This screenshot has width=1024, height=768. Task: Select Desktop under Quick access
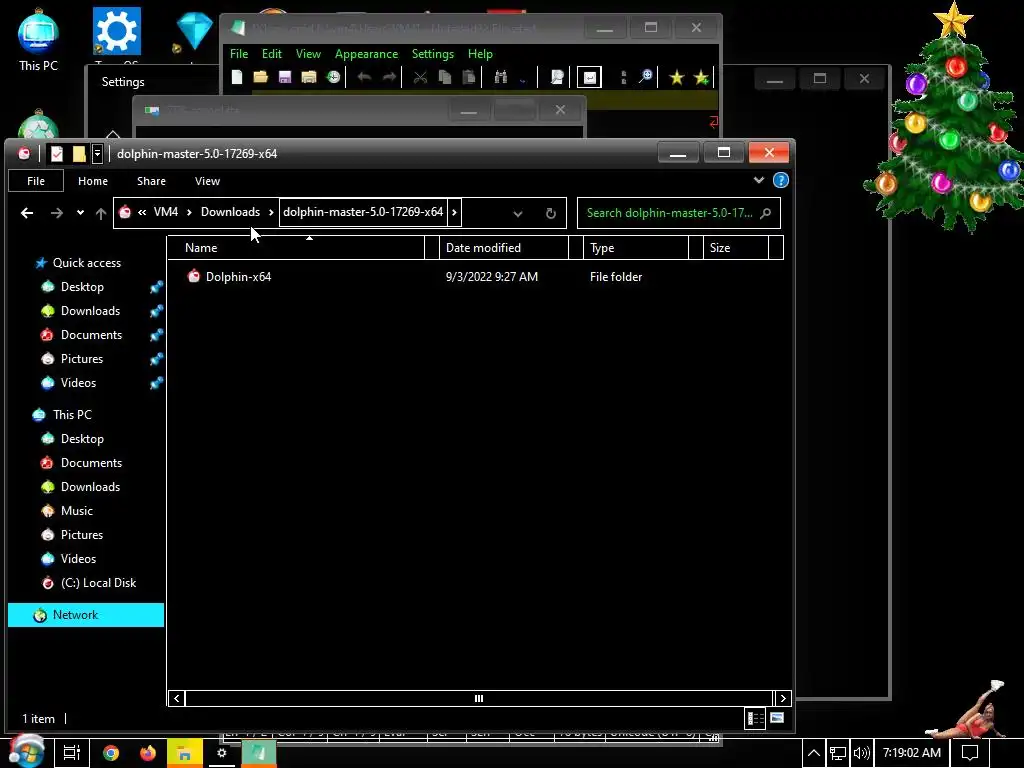pyautogui.click(x=82, y=287)
